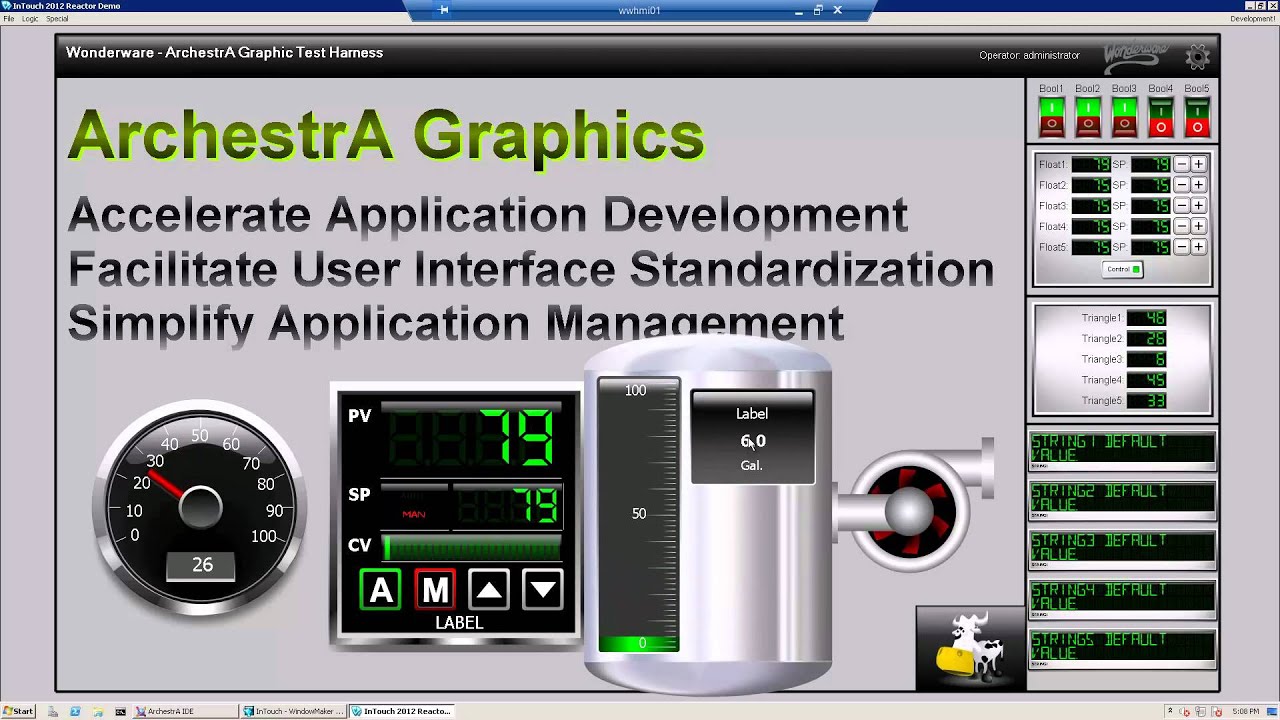Open the command prompt quick launch icon
Image resolution: width=1280 pixels, height=720 pixels.
(121, 711)
